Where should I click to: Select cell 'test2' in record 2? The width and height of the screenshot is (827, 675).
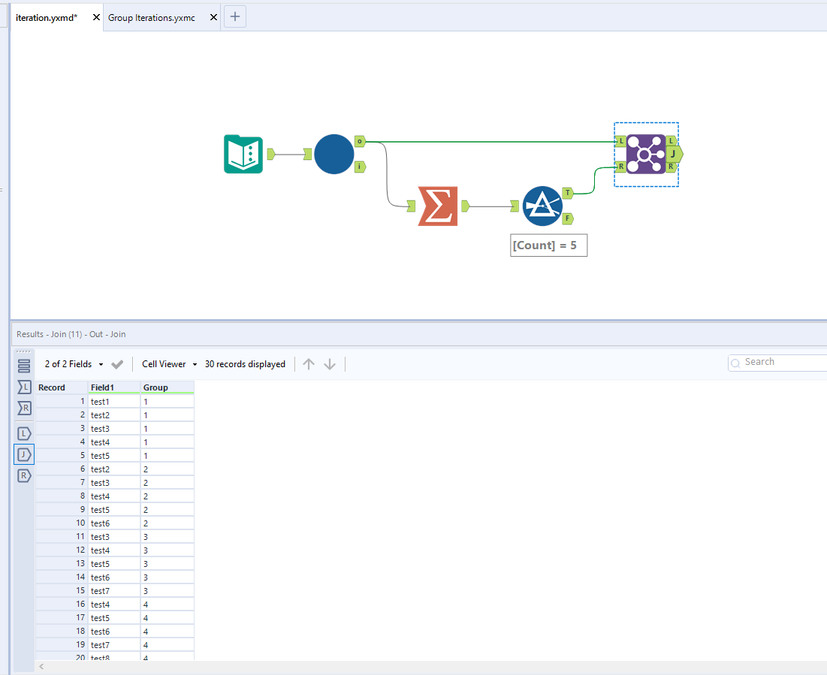point(114,415)
